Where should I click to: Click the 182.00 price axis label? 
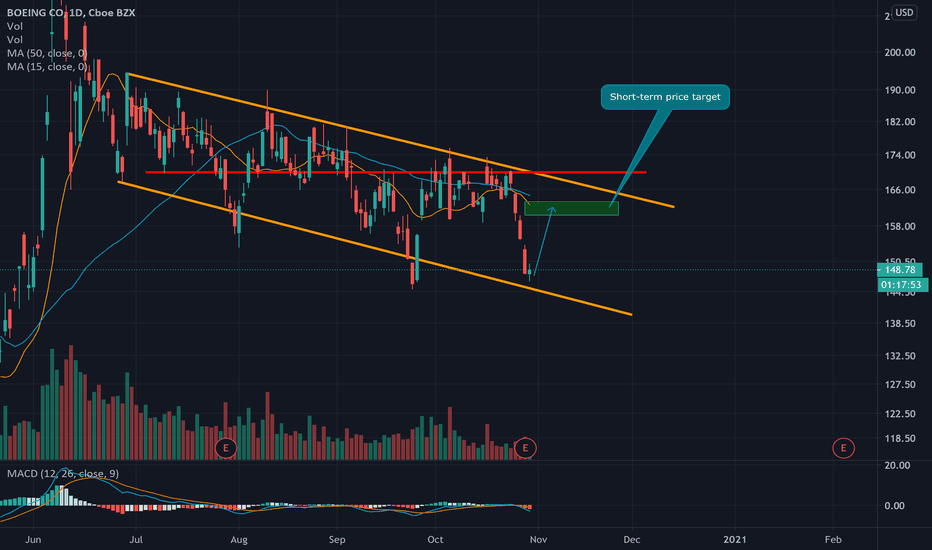tap(900, 121)
